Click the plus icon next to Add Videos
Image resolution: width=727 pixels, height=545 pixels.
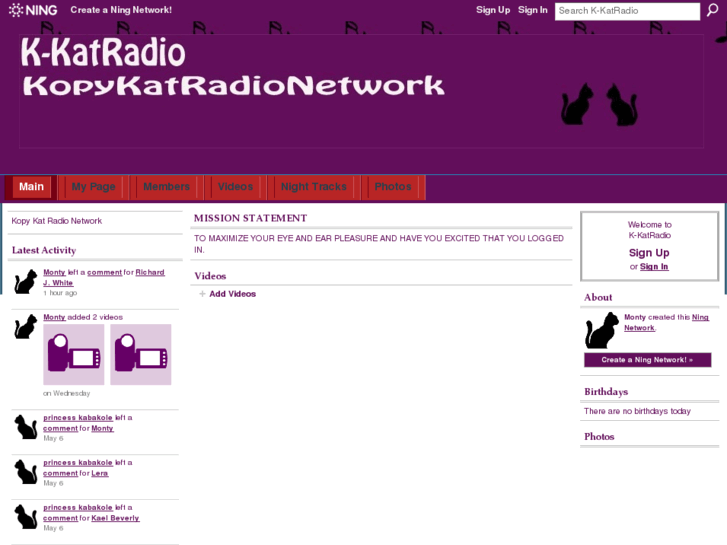click(x=202, y=294)
